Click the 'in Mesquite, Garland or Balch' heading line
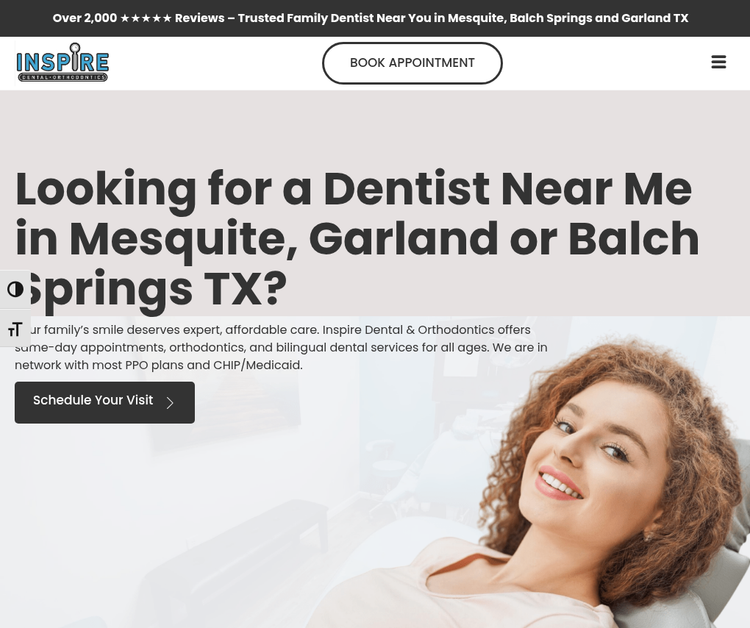This screenshot has height=628, width=750. (x=357, y=239)
